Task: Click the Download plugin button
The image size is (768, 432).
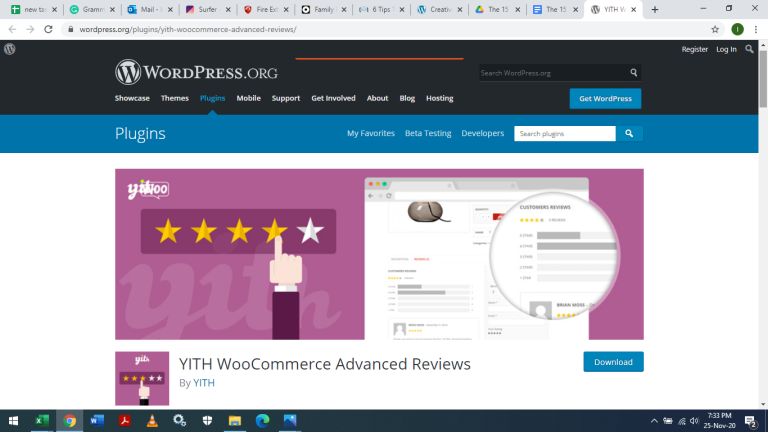Action: pos(613,361)
